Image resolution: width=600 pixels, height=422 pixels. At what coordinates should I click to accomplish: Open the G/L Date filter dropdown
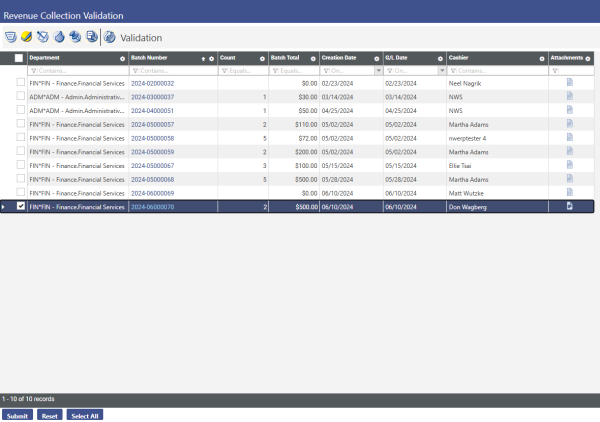click(442, 70)
